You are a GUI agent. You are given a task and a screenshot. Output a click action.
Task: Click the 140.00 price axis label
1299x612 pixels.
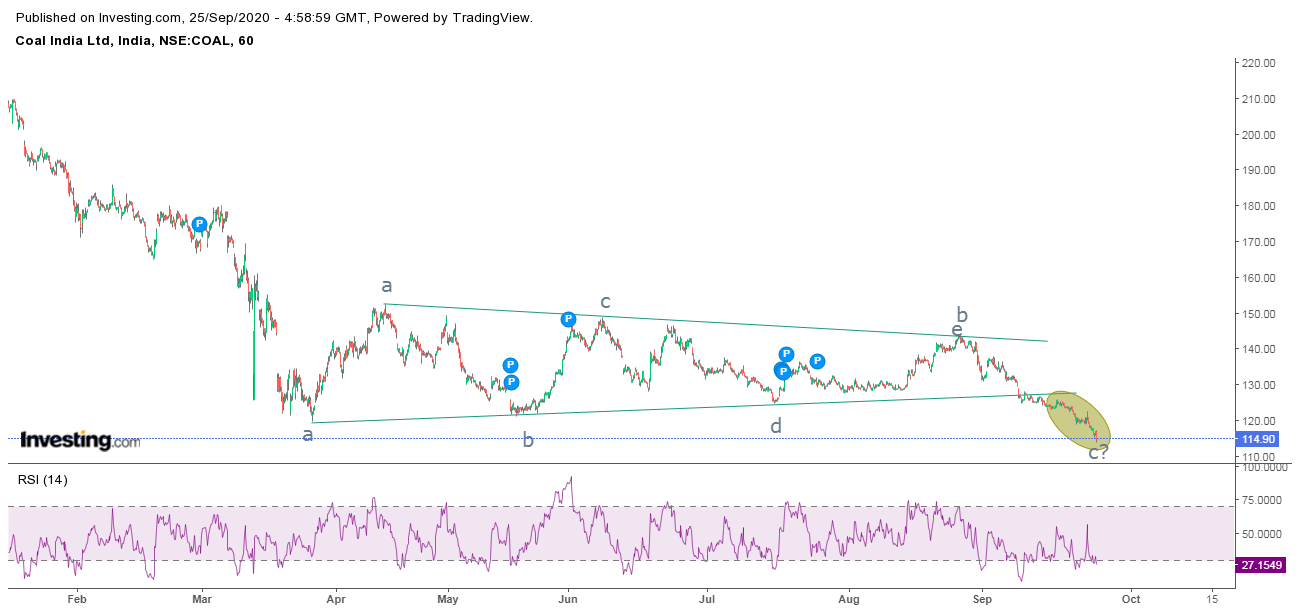click(1259, 349)
